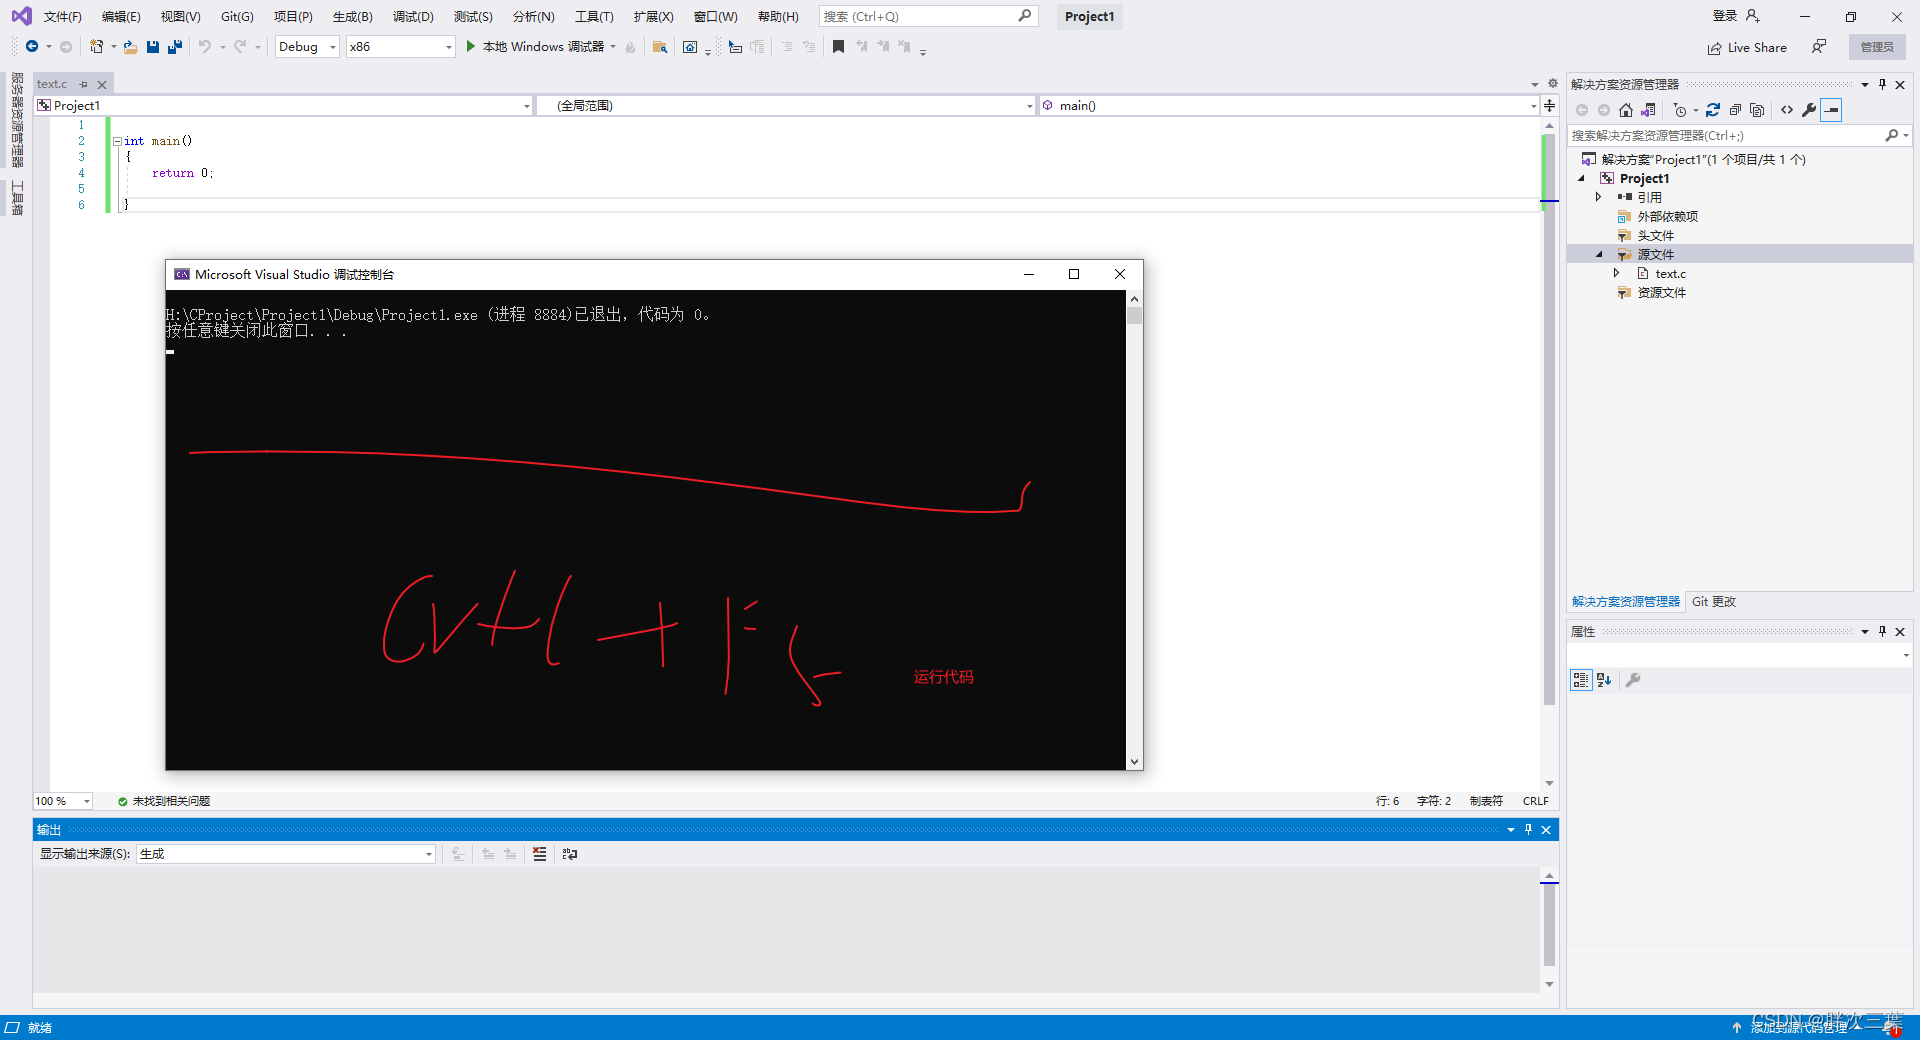Open the x86 platform dropdown
Image resolution: width=1920 pixels, height=1040 pixels.
(448, 46)
